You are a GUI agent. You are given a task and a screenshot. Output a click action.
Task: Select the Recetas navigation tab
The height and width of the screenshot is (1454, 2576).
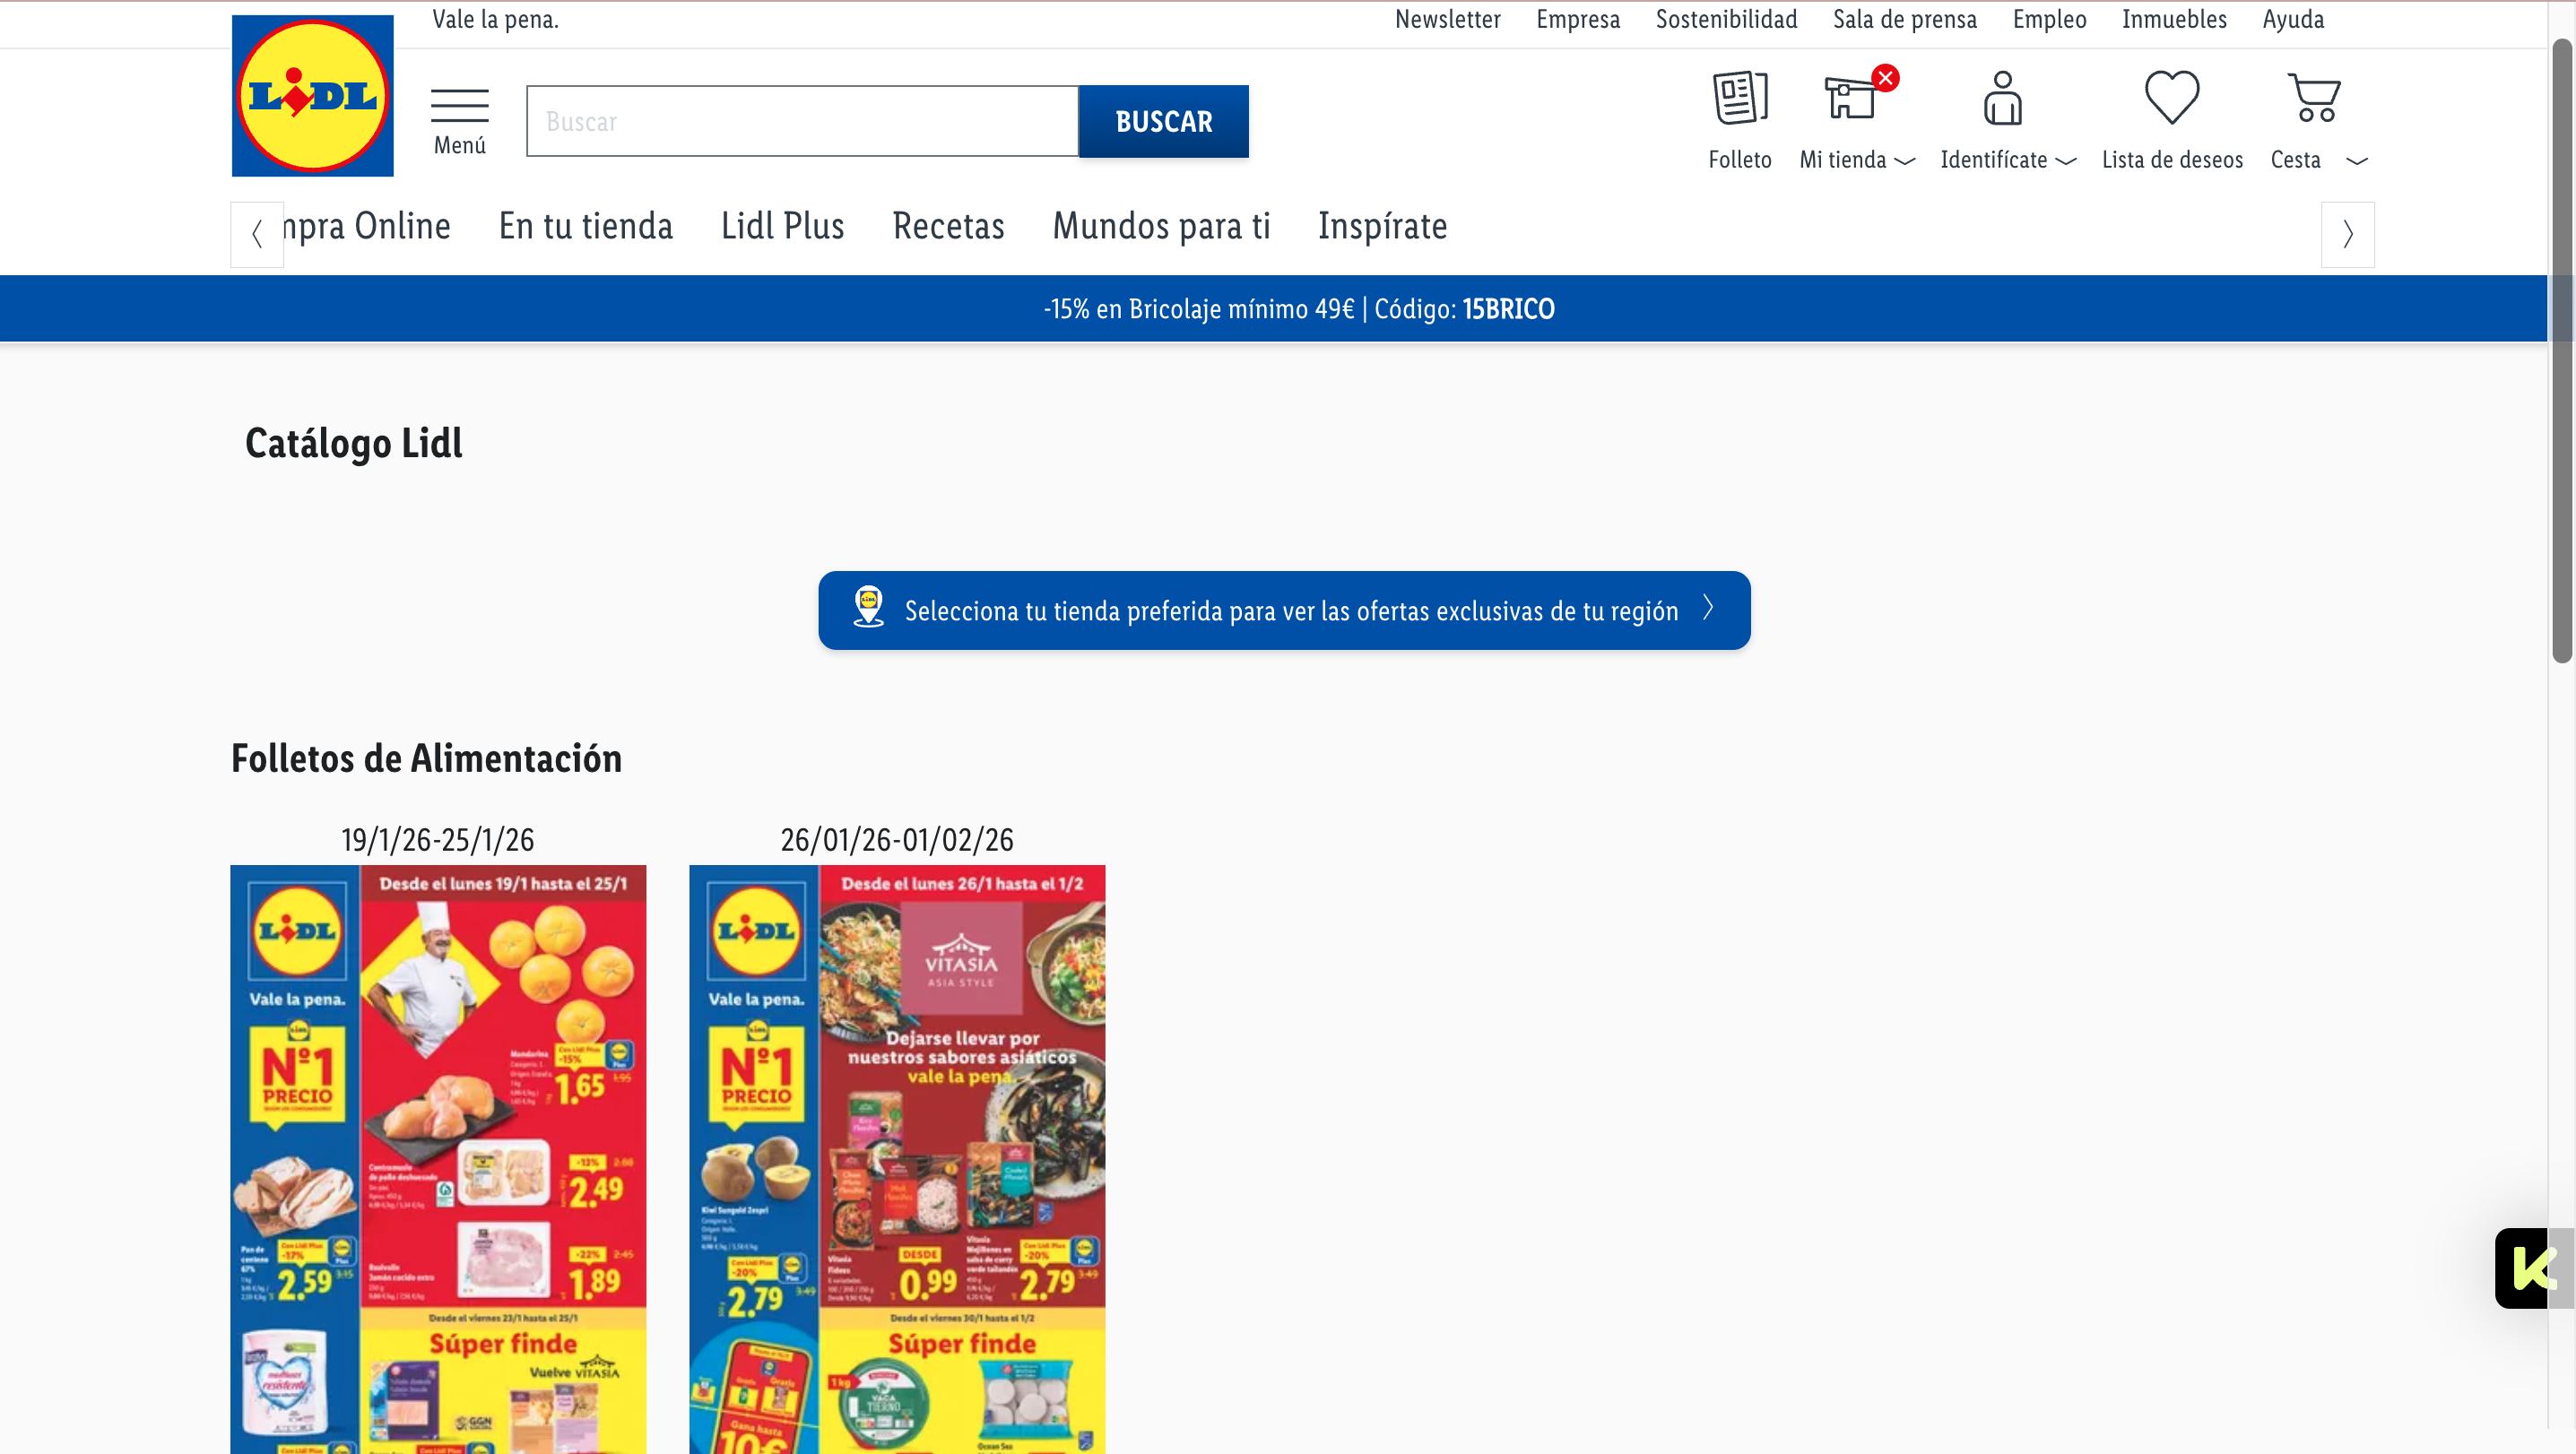(x=948, y=226)
